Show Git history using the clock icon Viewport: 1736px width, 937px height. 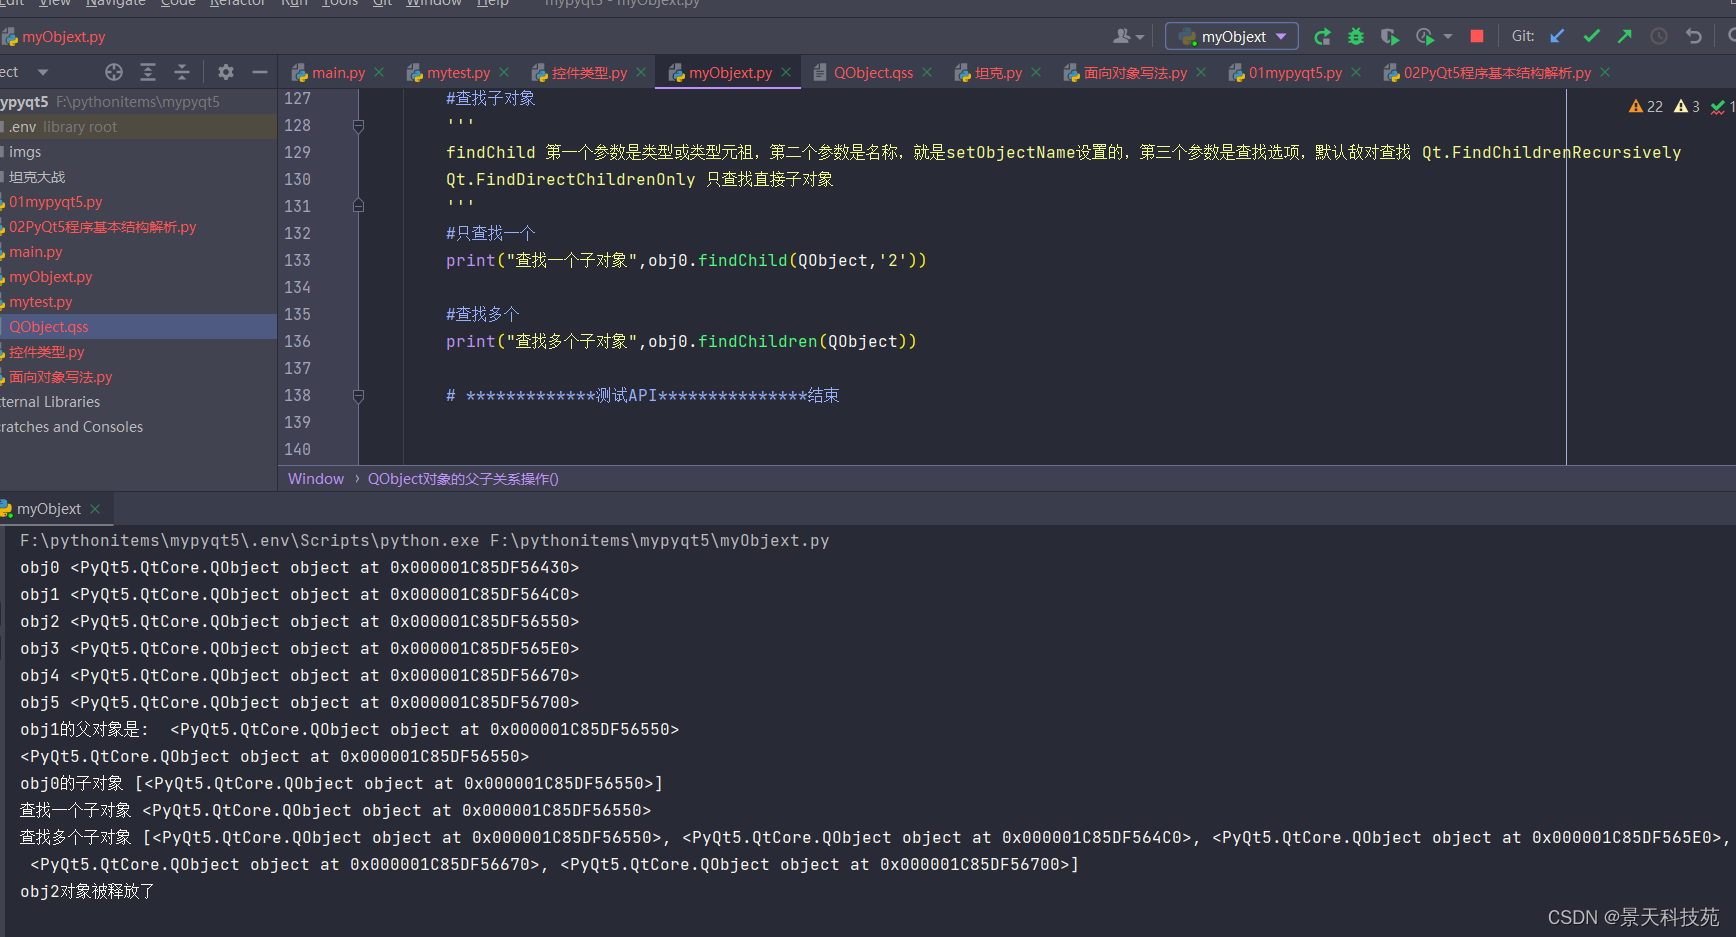(1659, 36)
